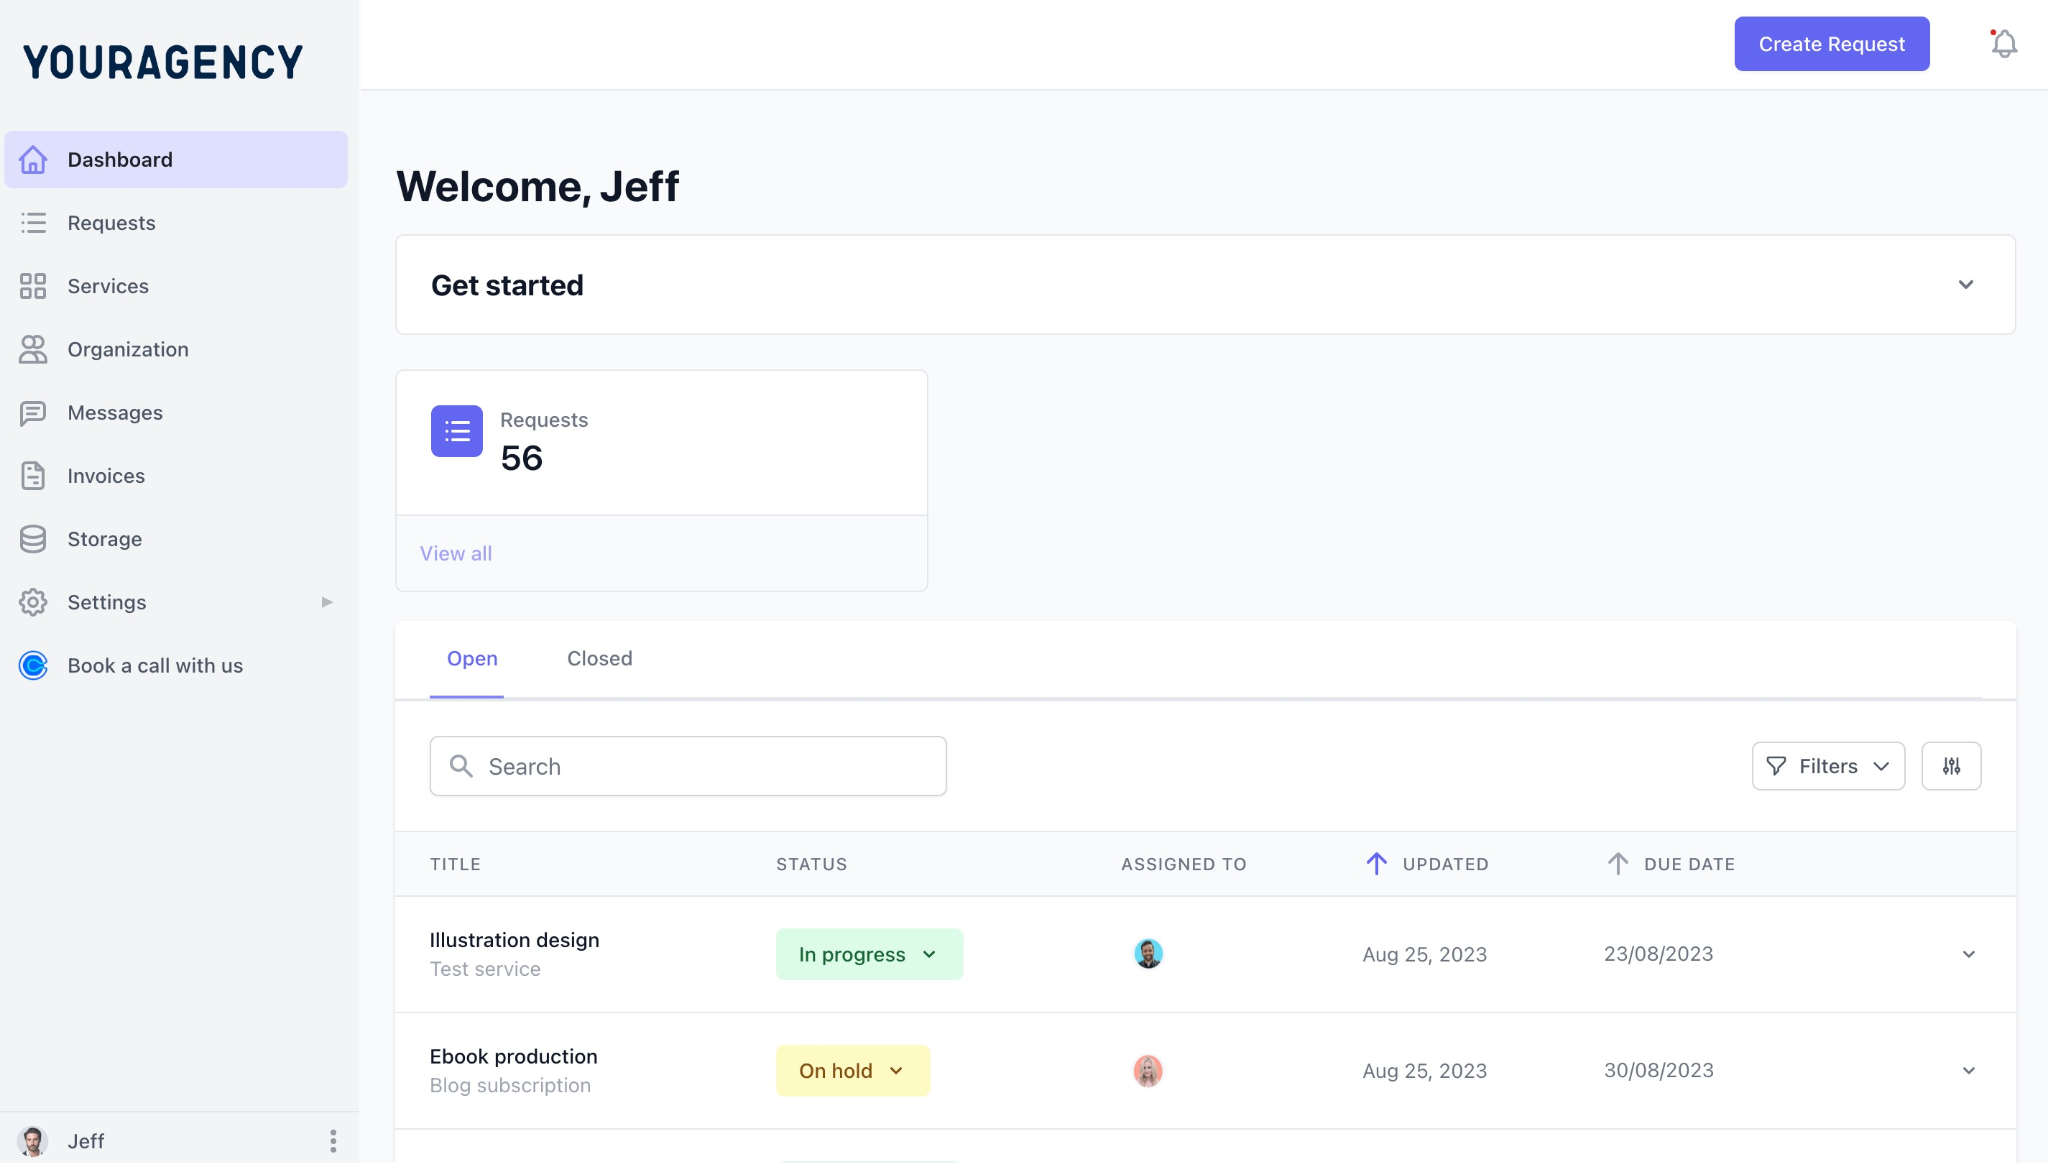Click the View all requests link

pyautogui.click(x=456, y=554)
